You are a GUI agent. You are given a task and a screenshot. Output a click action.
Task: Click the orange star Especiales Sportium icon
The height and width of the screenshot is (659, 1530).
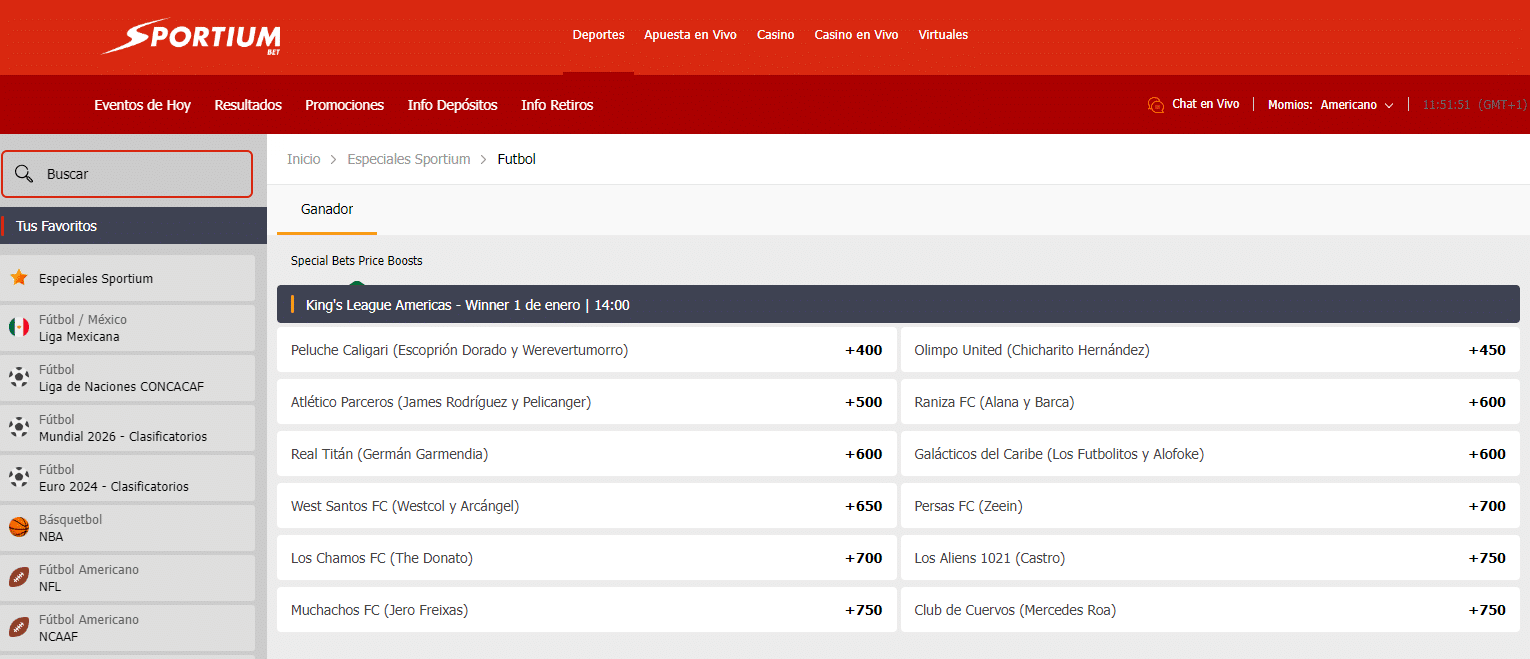[19, 278]
